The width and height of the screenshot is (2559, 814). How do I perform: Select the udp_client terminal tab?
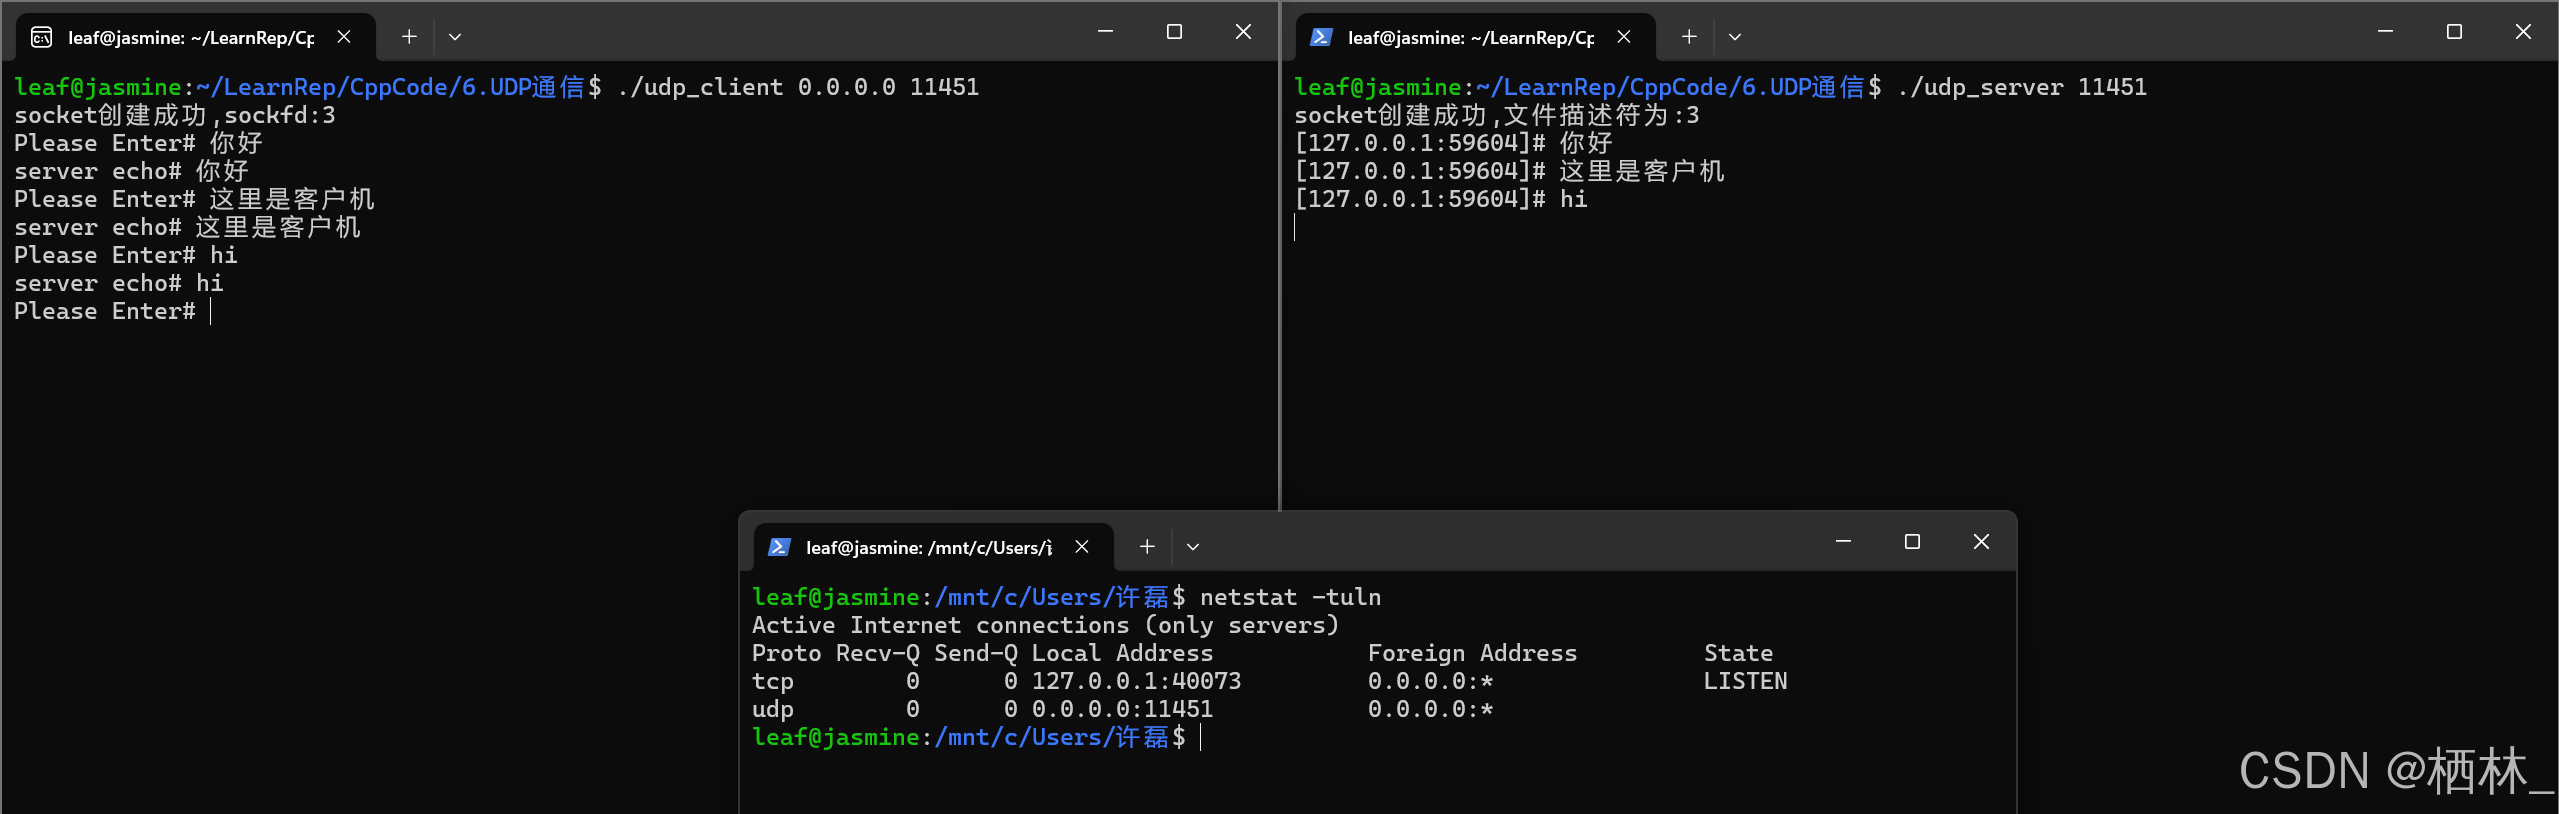click(196, 38)
